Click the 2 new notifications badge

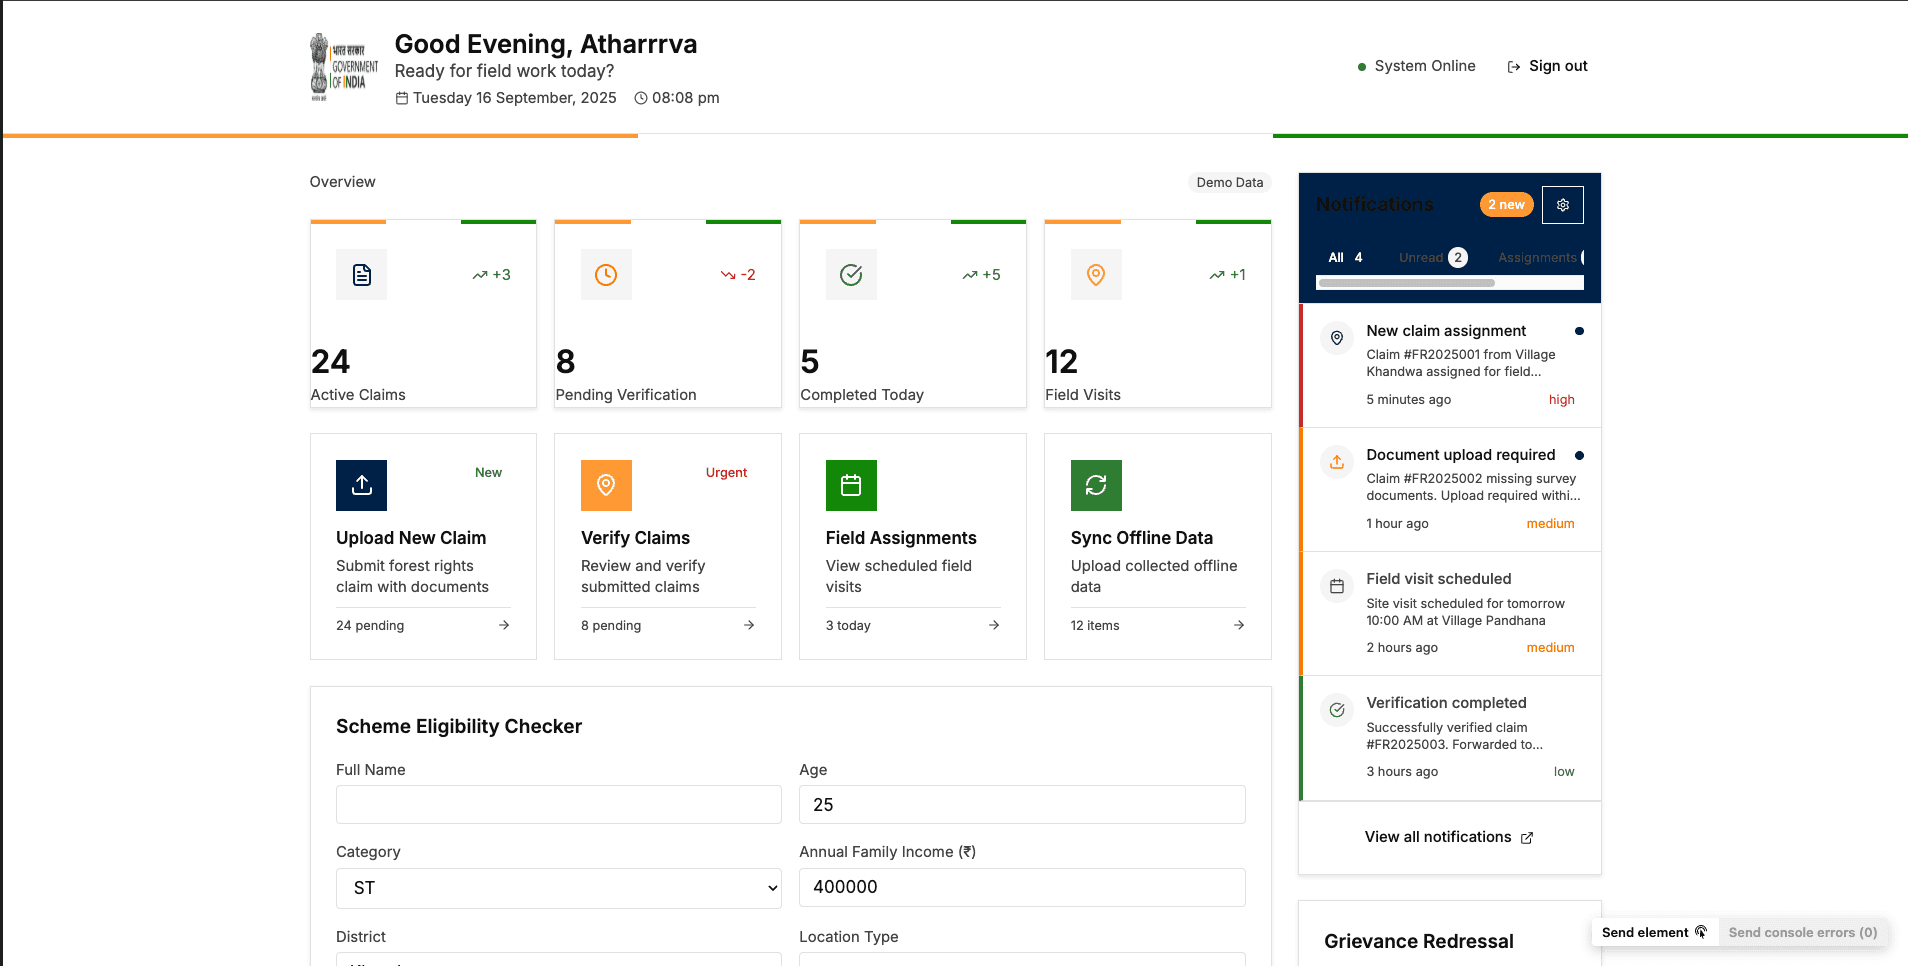coord(1506,205)
